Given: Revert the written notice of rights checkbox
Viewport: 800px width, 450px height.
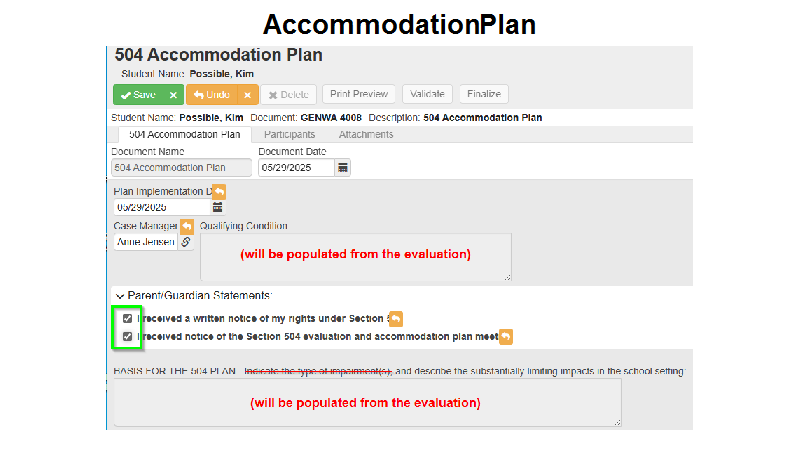Looking at the screenshot, I should (395, 319).
